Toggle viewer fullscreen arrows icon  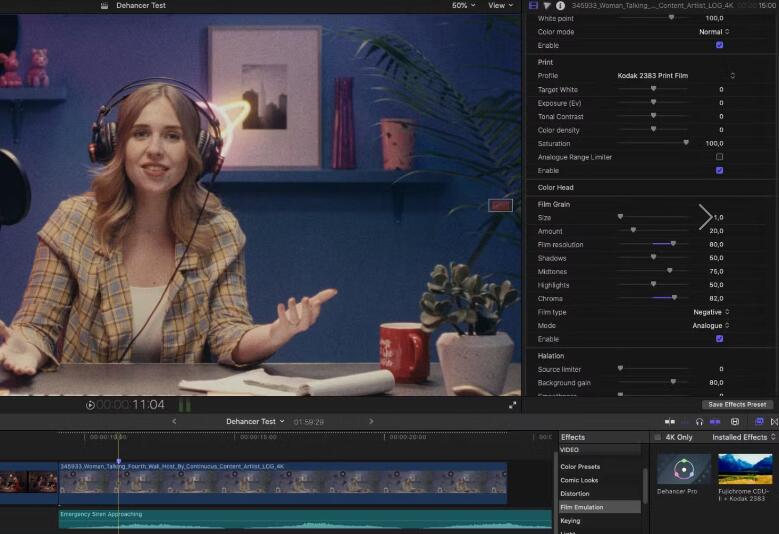pos(513,405)
